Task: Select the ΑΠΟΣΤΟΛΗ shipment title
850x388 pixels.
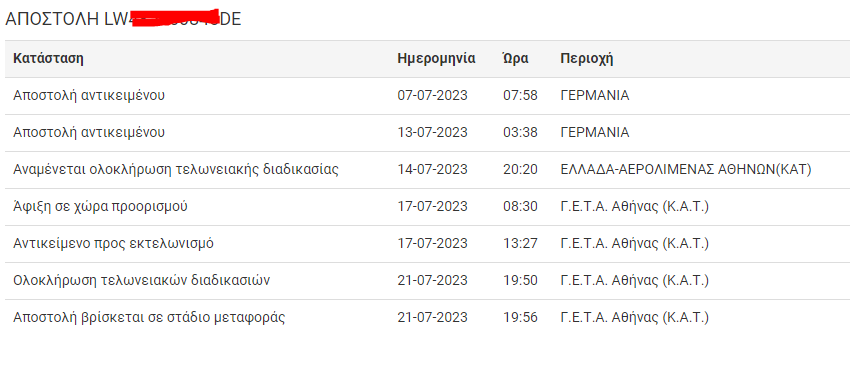Action: [123, 19]
